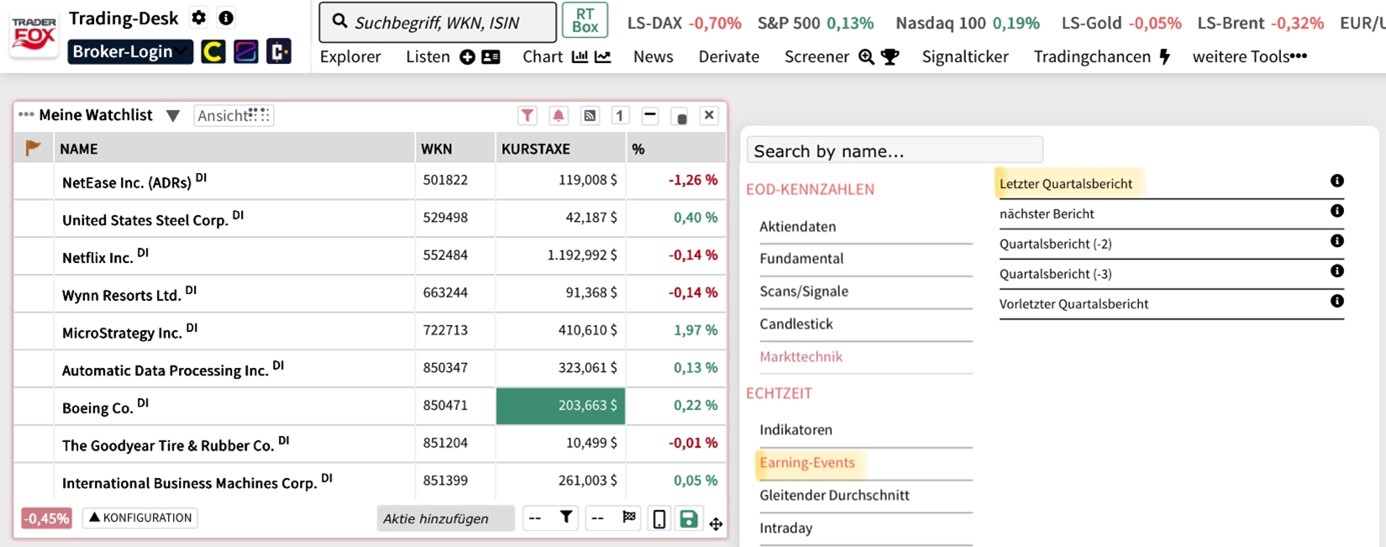This screenshot has height=547, width=1386.
Task: Click the card icon next to Listen
Action: [490, 57]
